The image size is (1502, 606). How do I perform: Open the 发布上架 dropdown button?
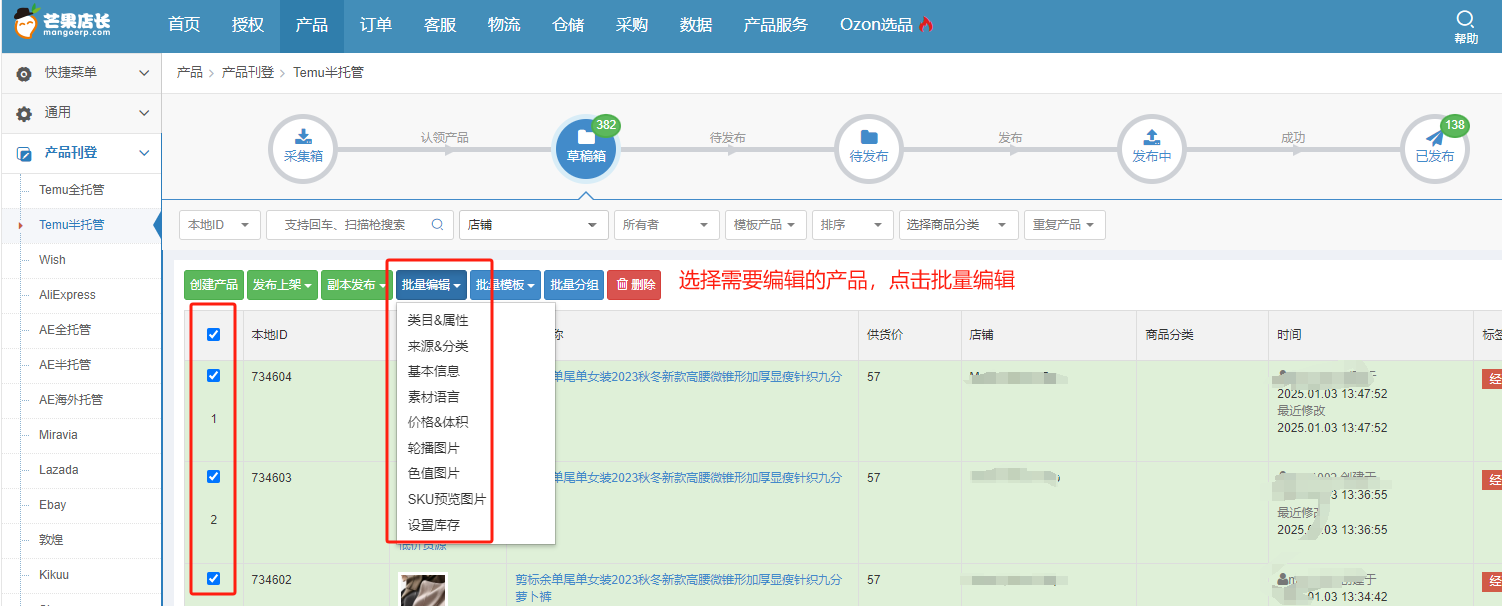click(282, 285)
